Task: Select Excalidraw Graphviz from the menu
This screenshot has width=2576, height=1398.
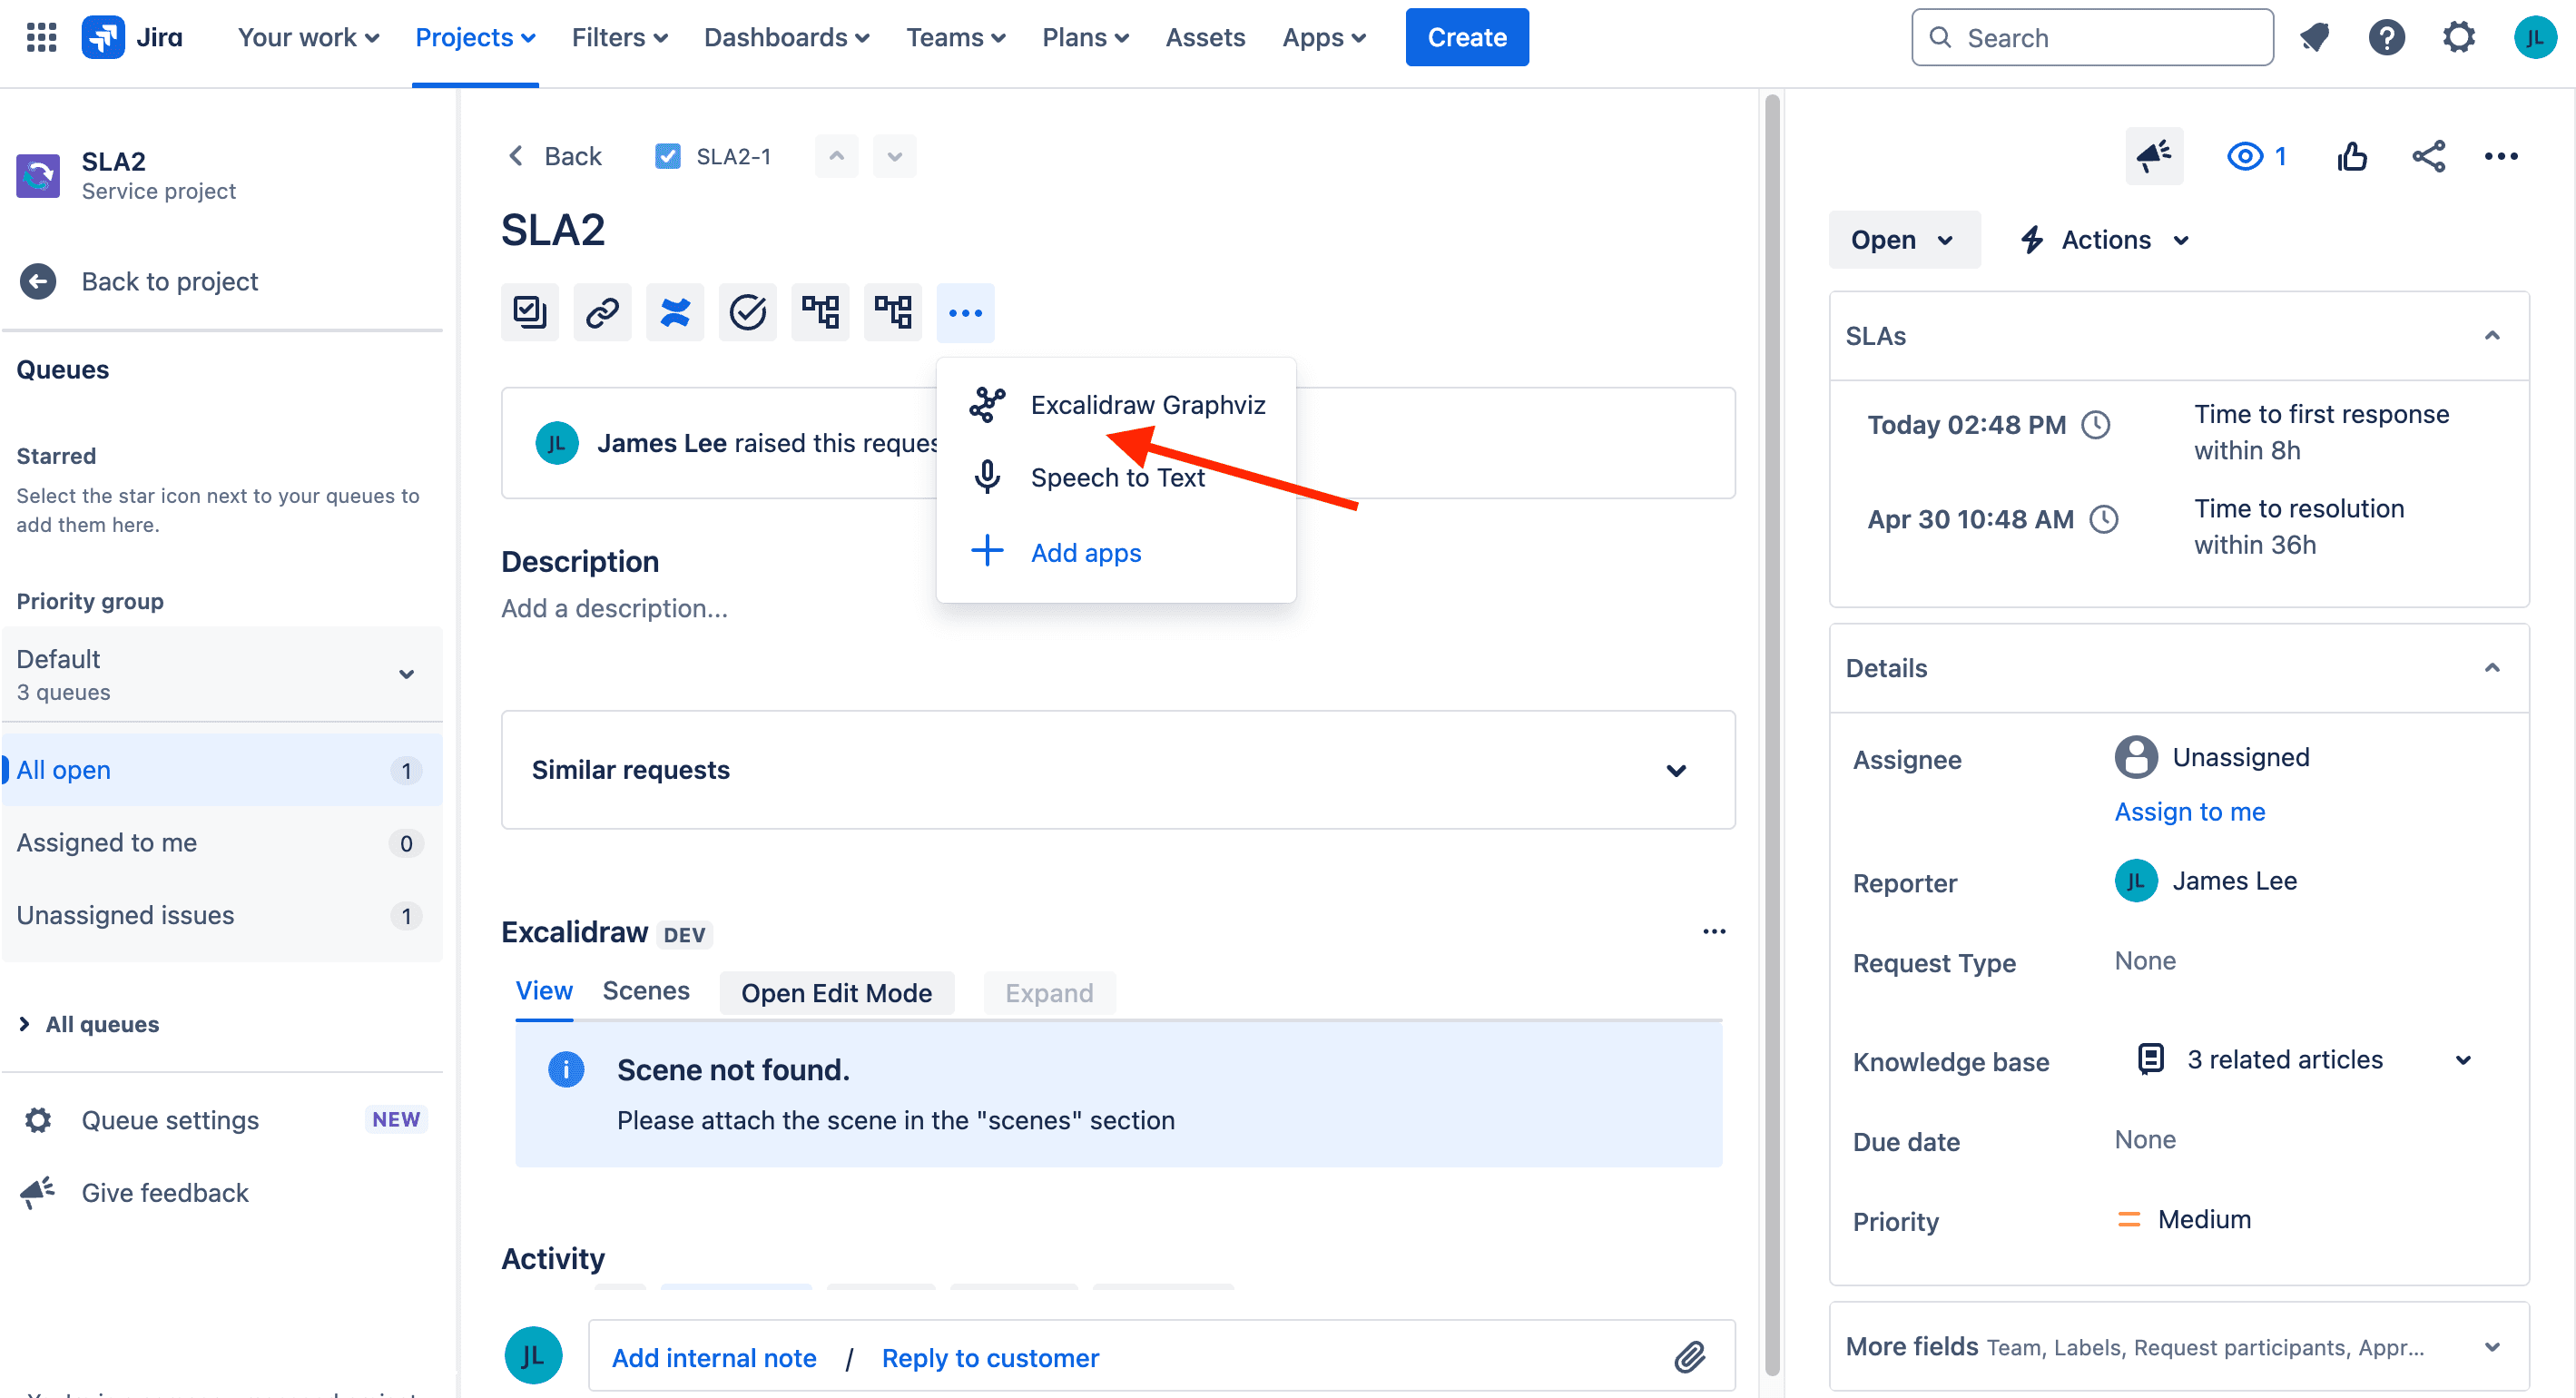Action: pyautogui.click(x=1116, y=405)
